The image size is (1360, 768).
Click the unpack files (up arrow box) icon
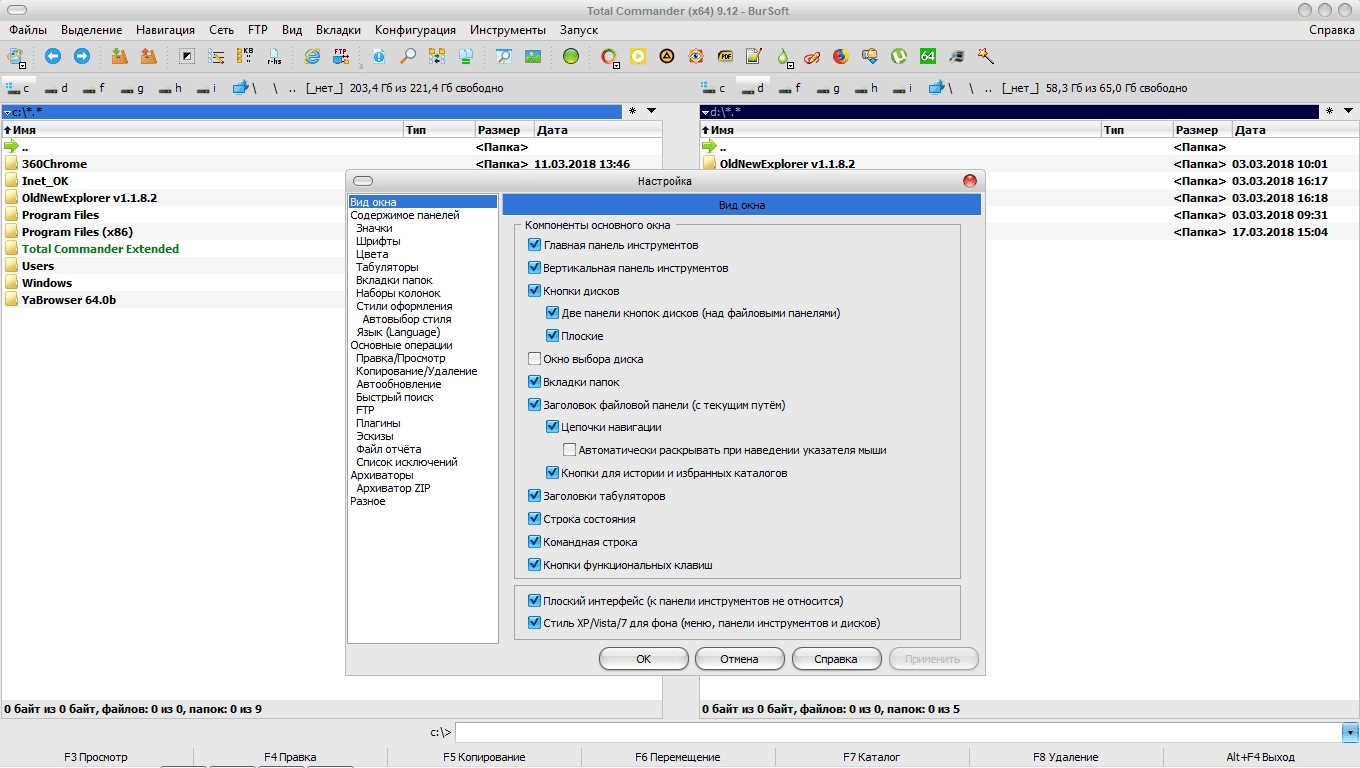(148, 56)
